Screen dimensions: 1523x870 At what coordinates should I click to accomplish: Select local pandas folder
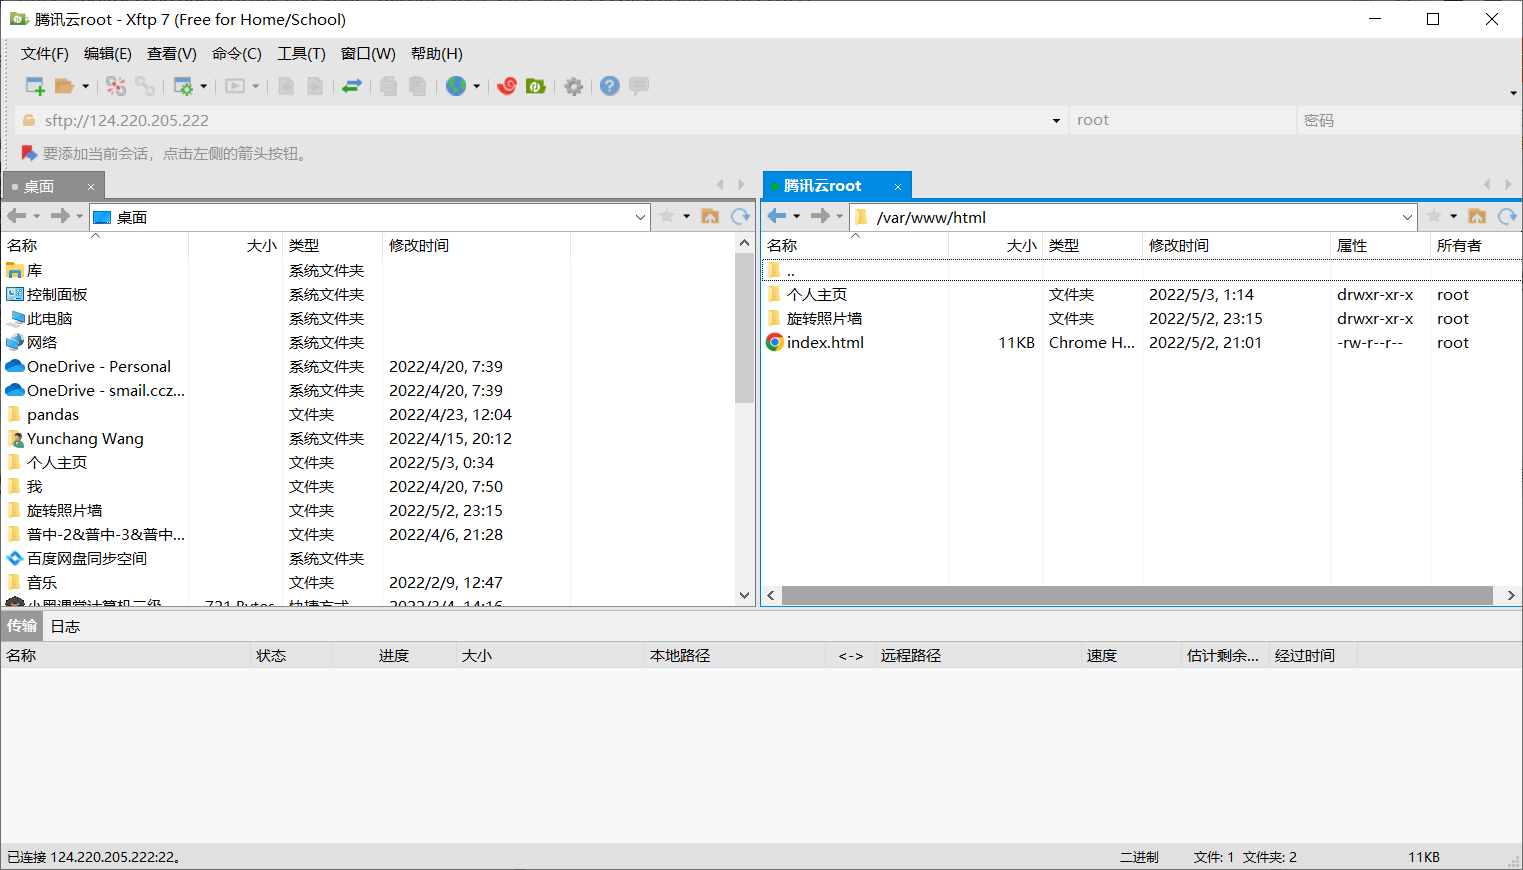pyautogui.click(x=53, y=414)
